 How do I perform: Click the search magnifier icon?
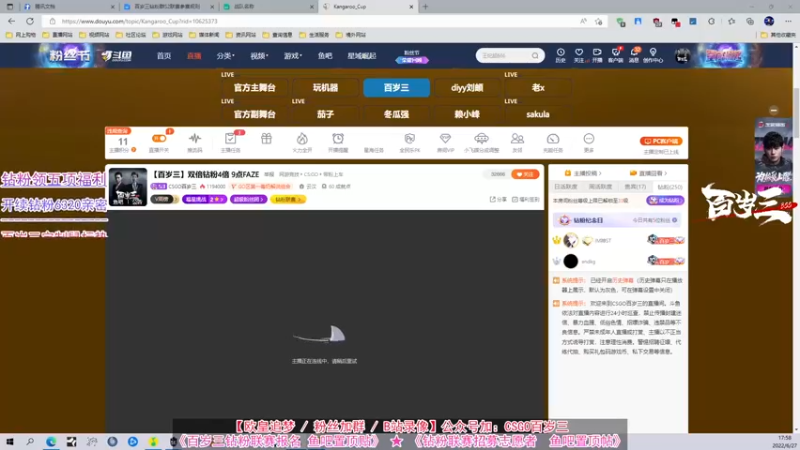535,55
